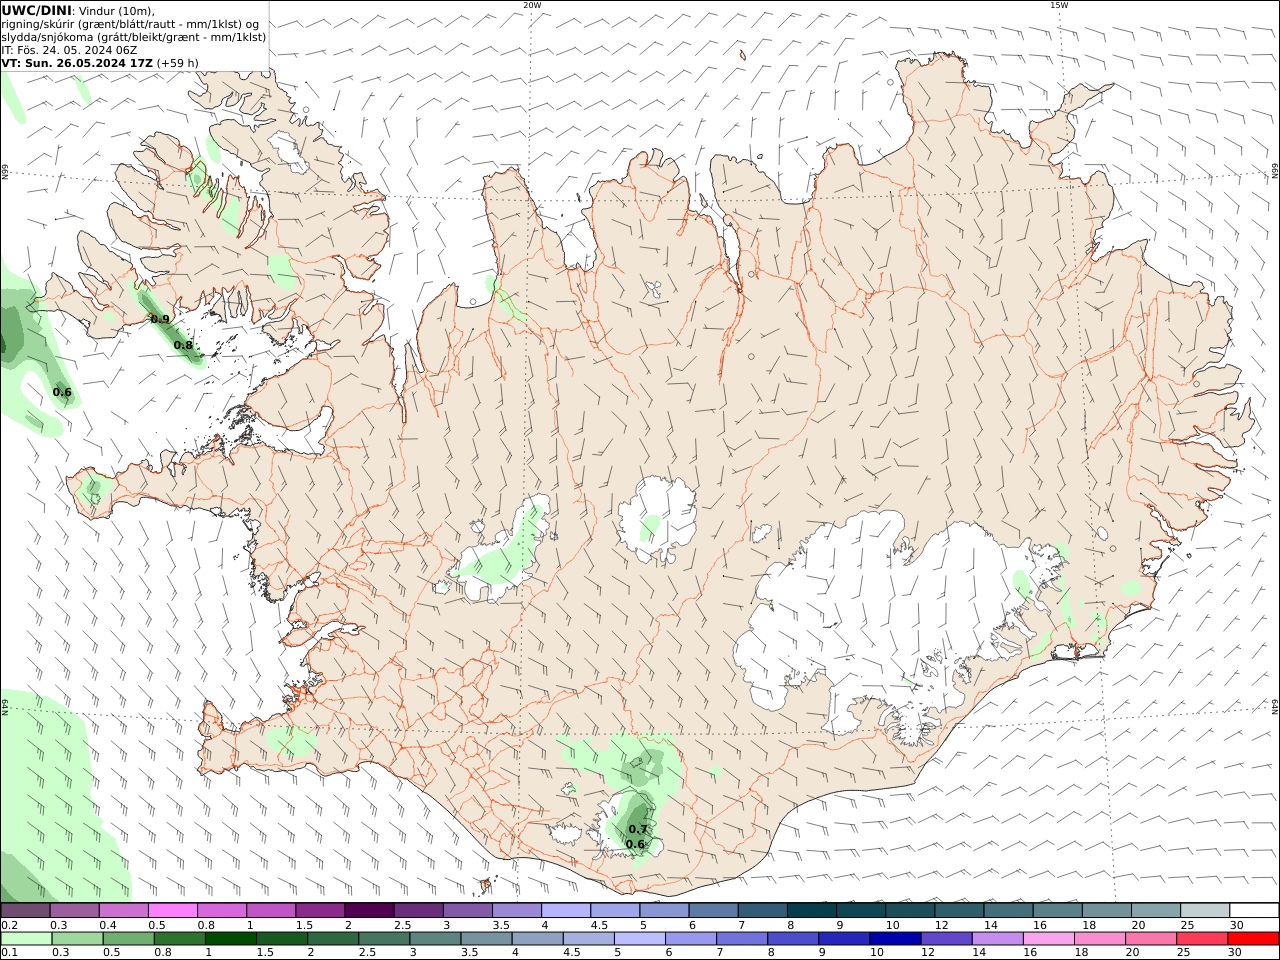
Task: Click the '(+59 h)' forecast offset text
Action: pos(177,63)
